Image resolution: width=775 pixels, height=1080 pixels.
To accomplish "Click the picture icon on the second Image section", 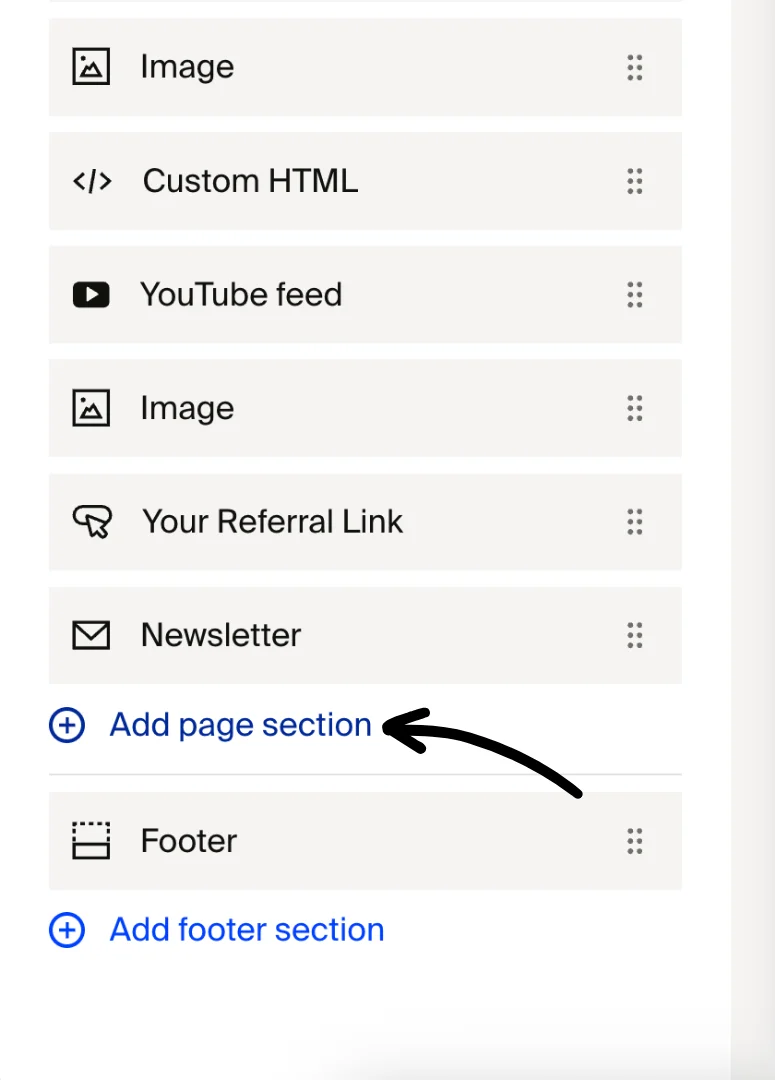I will [x=92, y=407].
